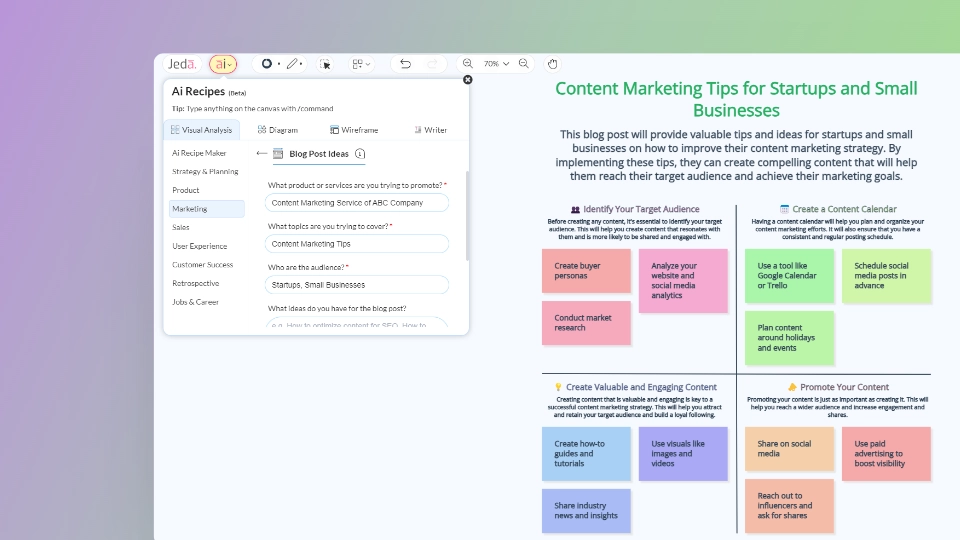Select the Retrospective category
This screenshot has height=540, width=960.
(x=195, y=283)
